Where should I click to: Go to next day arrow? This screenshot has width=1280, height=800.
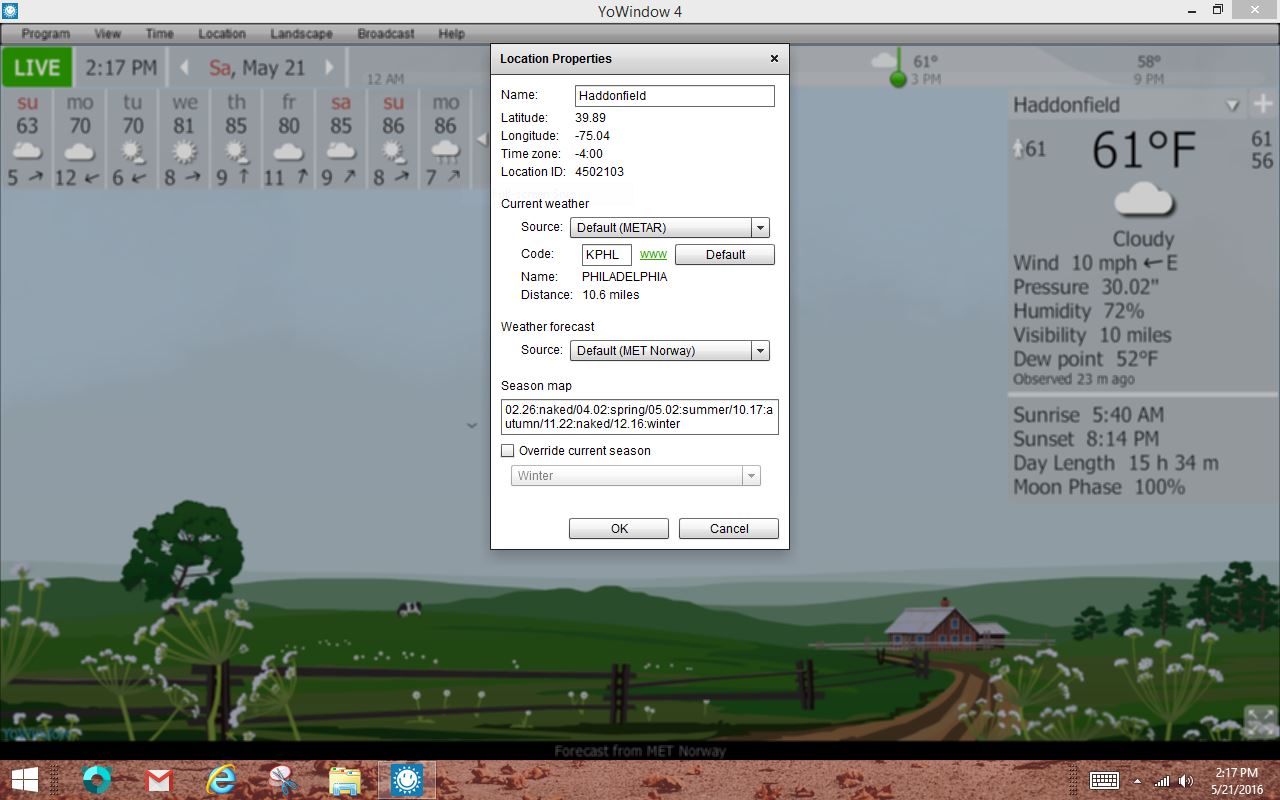pos(329,68)
